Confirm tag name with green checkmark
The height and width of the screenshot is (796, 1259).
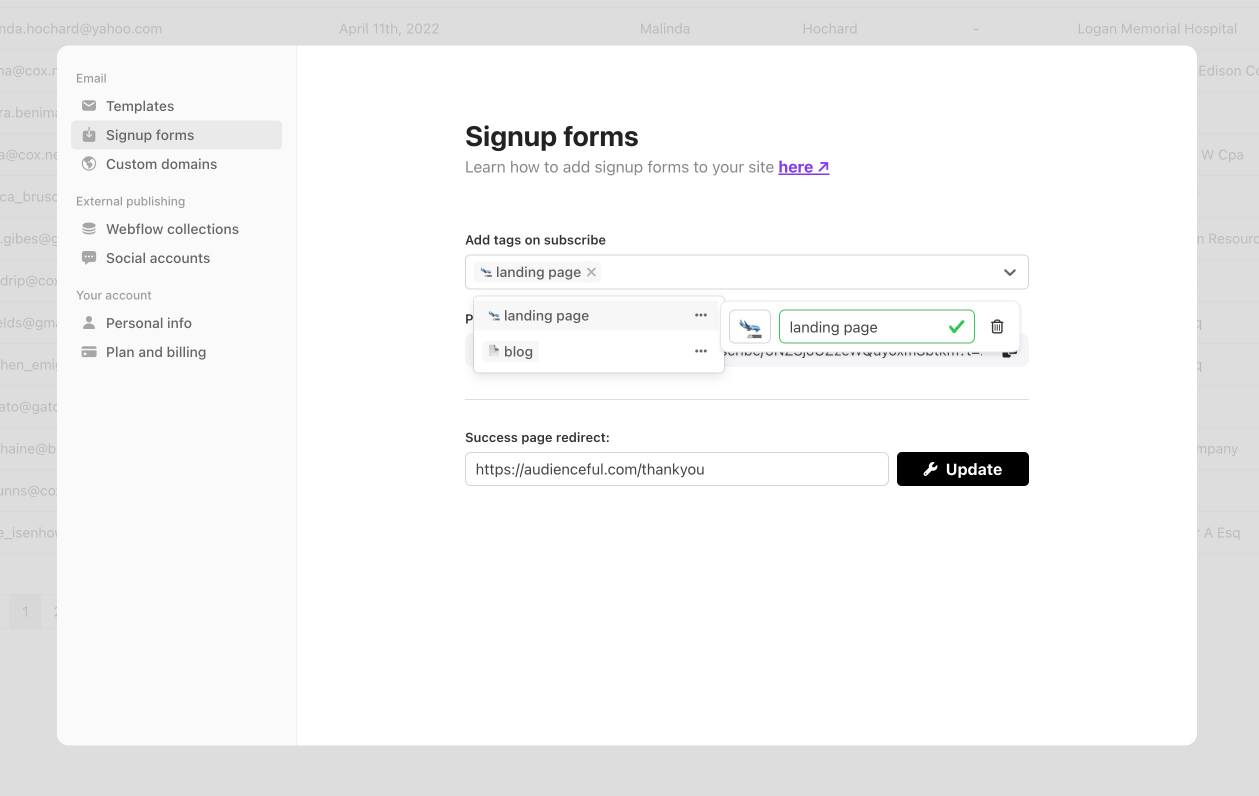pyautogui.click(x=957, y=327)
